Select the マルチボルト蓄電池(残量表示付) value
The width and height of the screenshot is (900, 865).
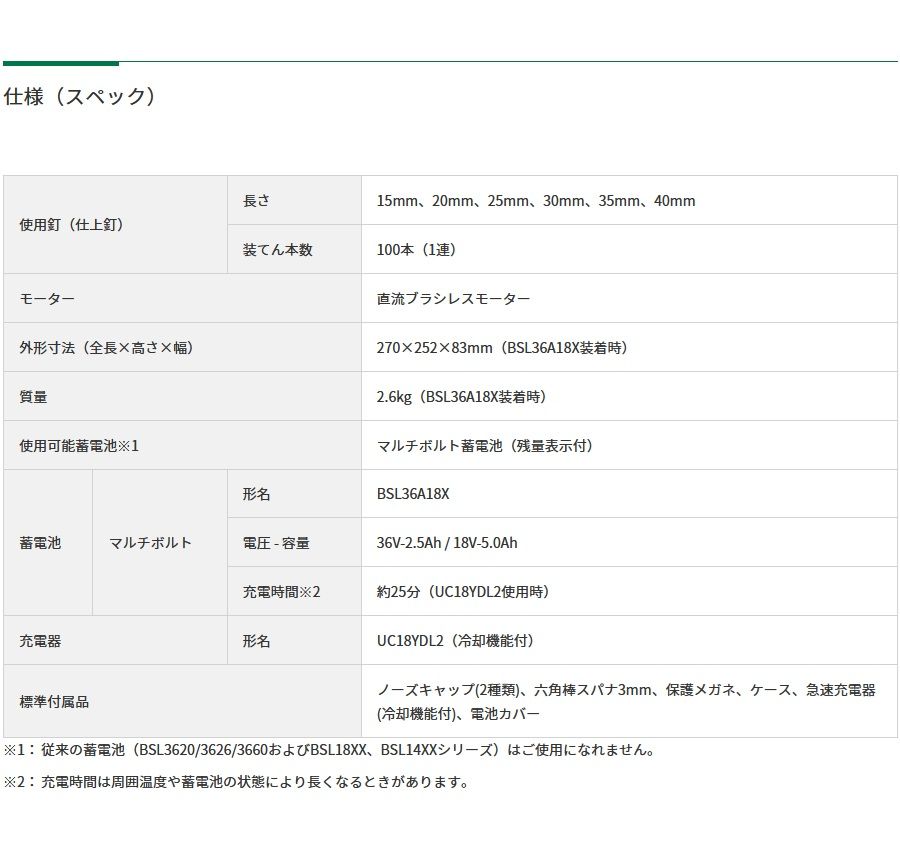(484, 446)
